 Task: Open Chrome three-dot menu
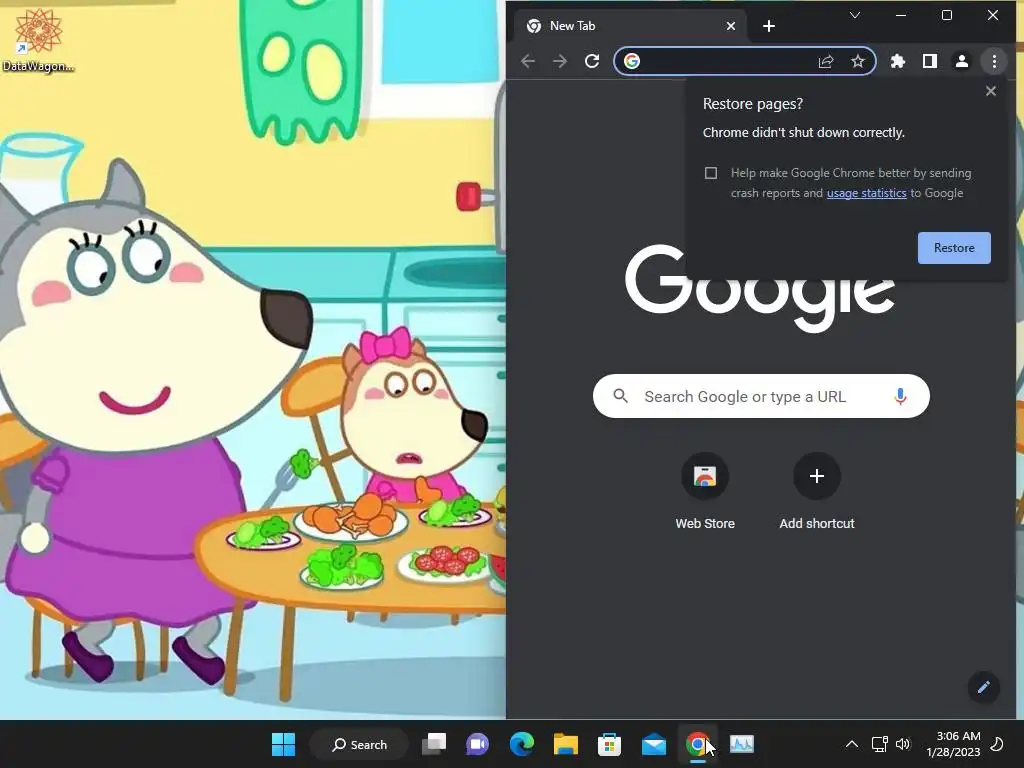point(994,61)
